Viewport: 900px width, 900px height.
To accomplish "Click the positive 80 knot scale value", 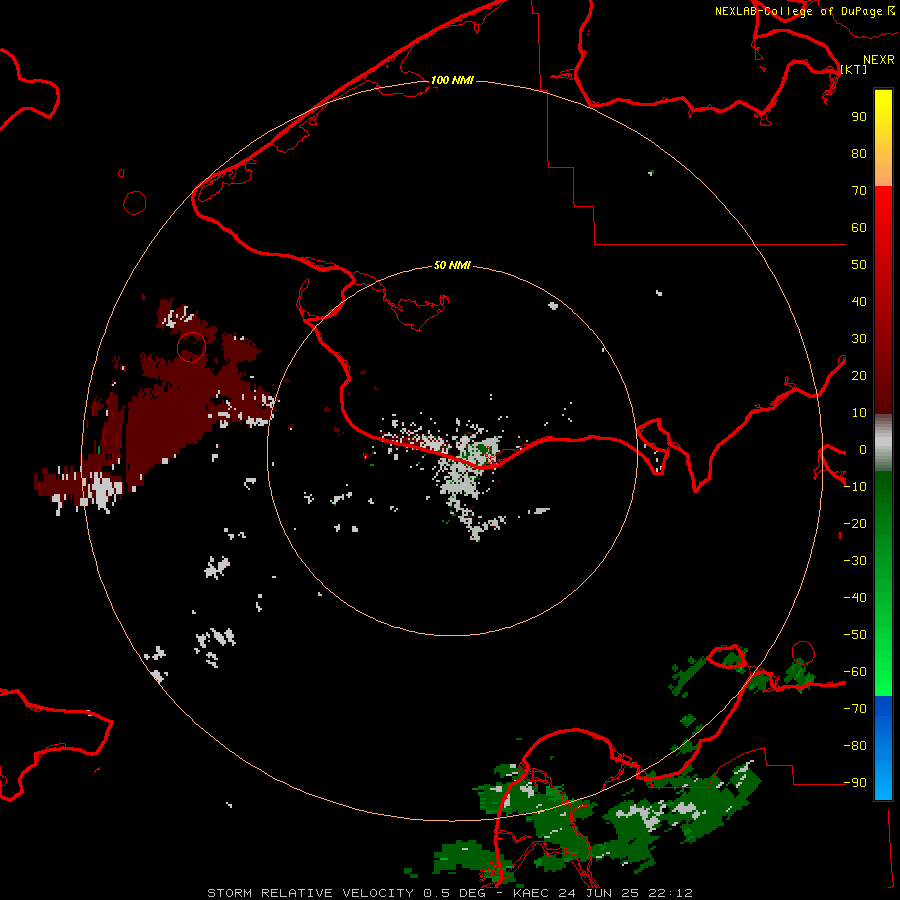I will pos(859,154).
